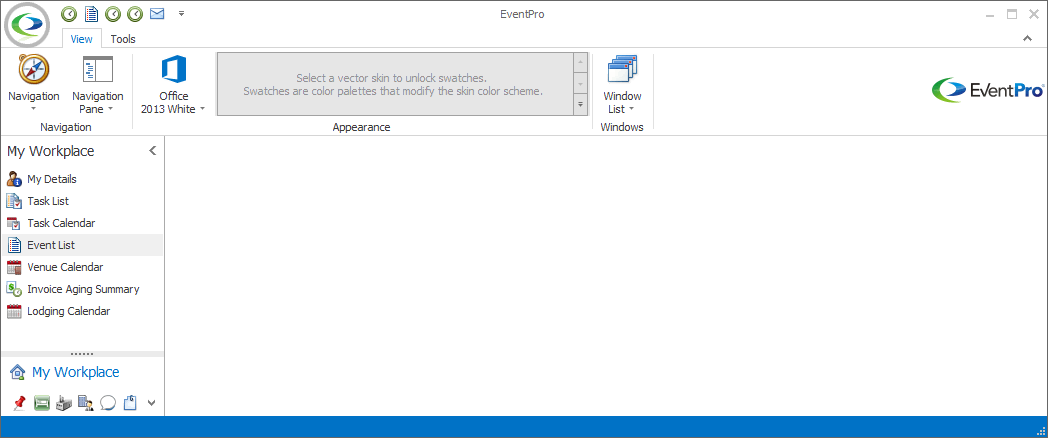Close the EventPro window

point(1034,14)
